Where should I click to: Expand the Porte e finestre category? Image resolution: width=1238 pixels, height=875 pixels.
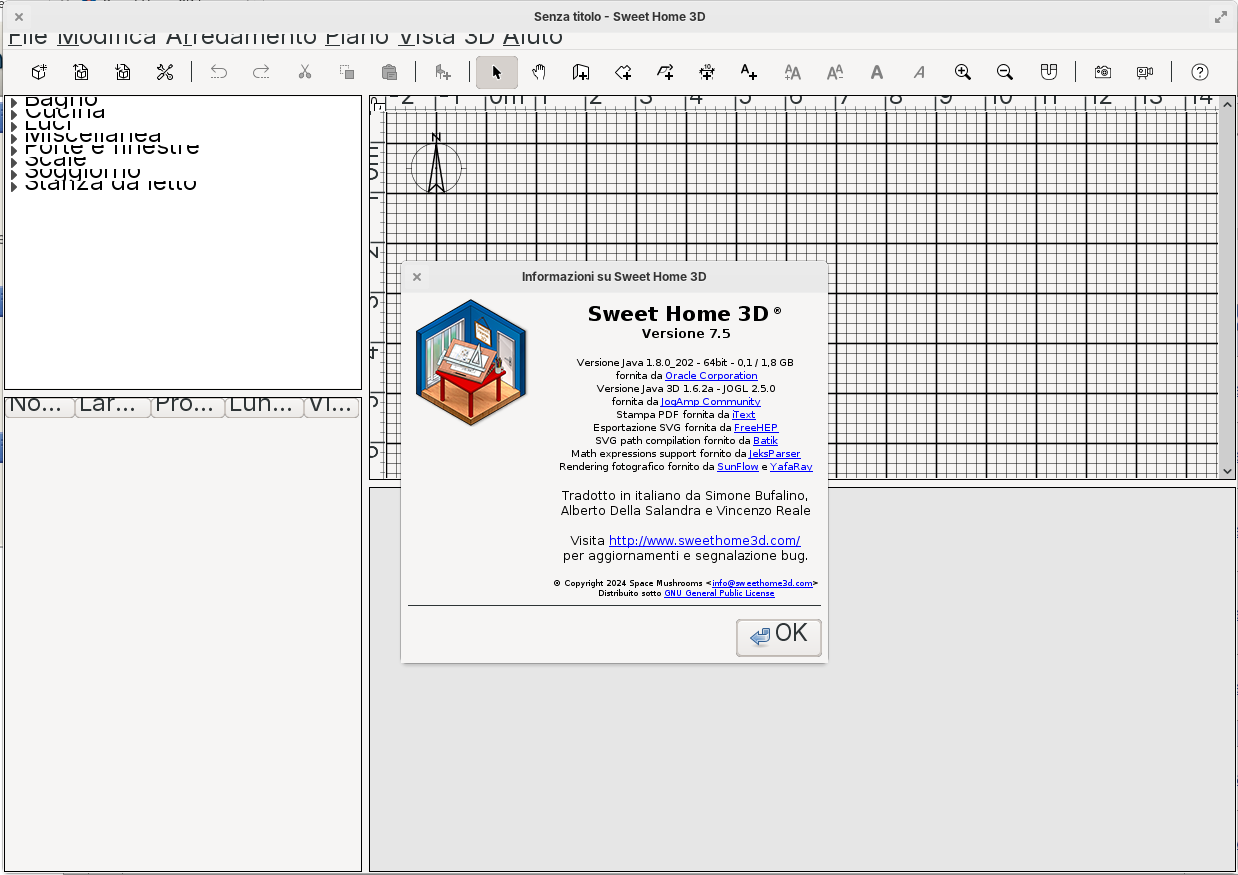coord(15,150)
